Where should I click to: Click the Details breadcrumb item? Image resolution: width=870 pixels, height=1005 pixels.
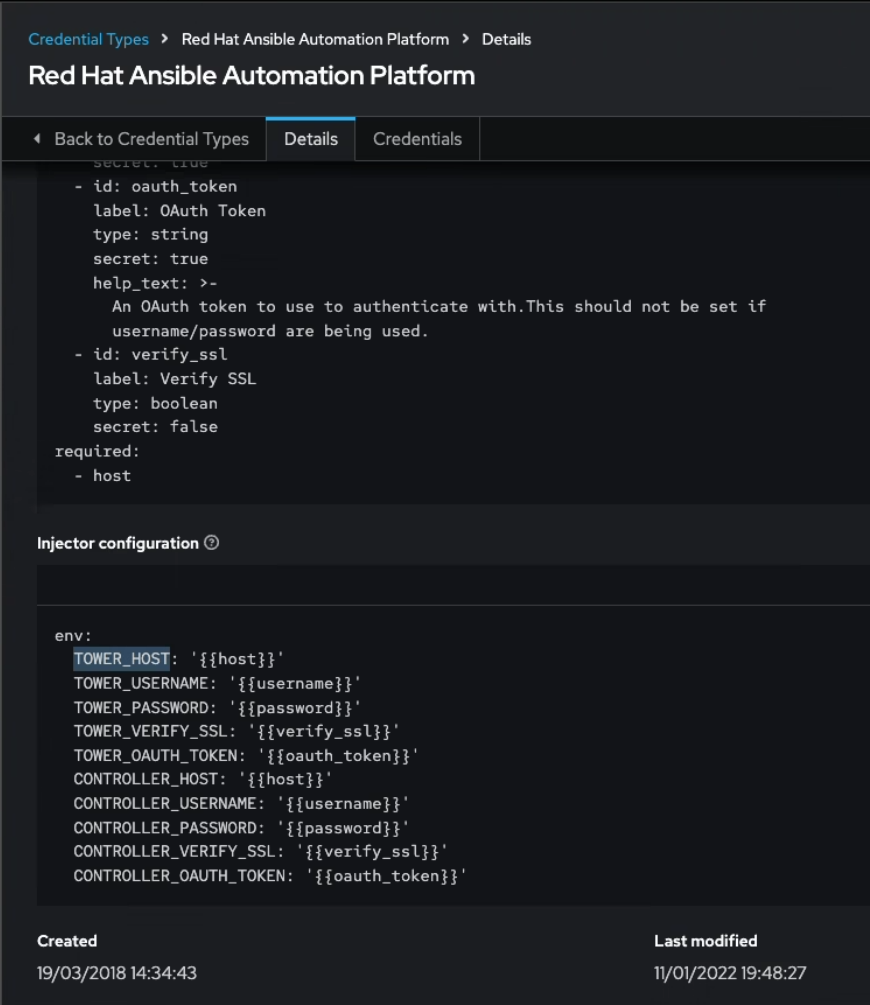[506, 39]
